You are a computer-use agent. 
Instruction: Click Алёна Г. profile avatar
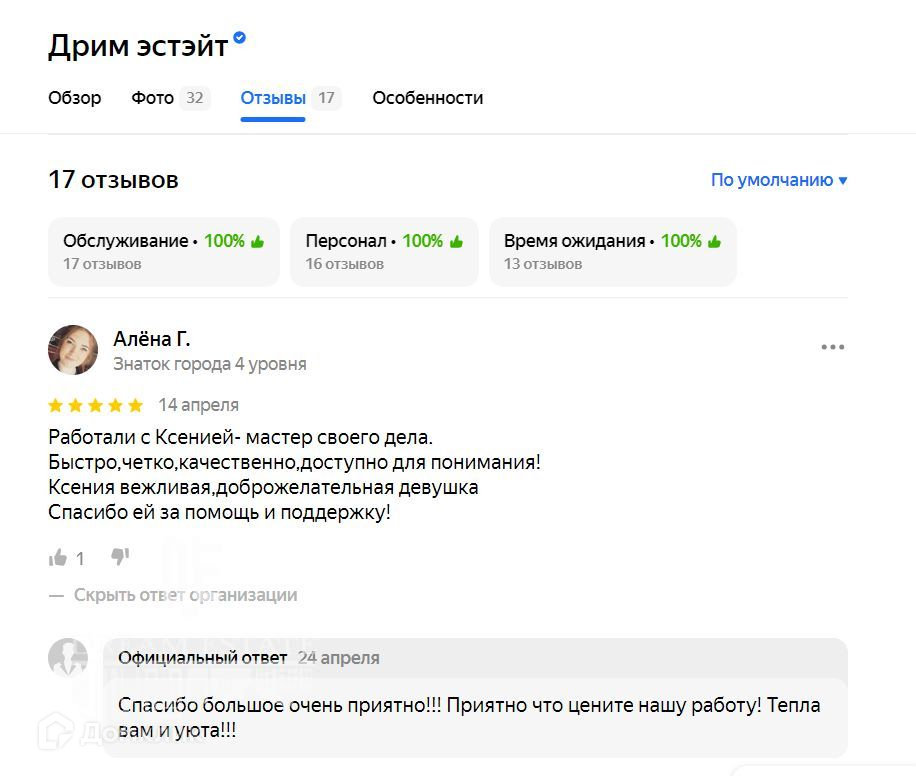pos(73,350)
